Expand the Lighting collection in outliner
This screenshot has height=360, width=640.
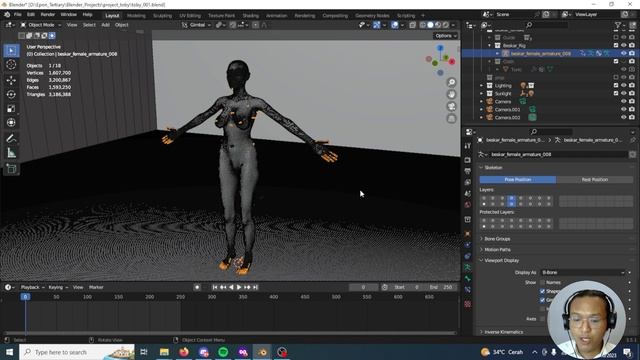(482, 86)
